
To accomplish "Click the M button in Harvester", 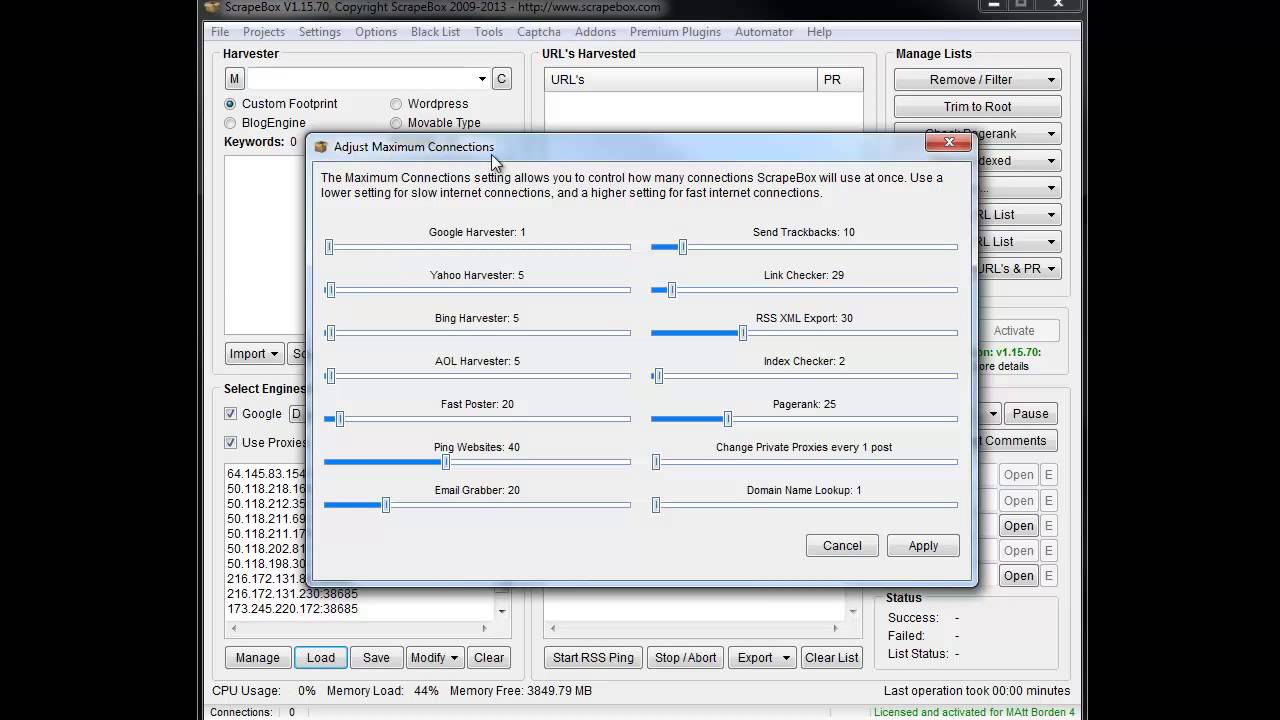I will (234, 79).
